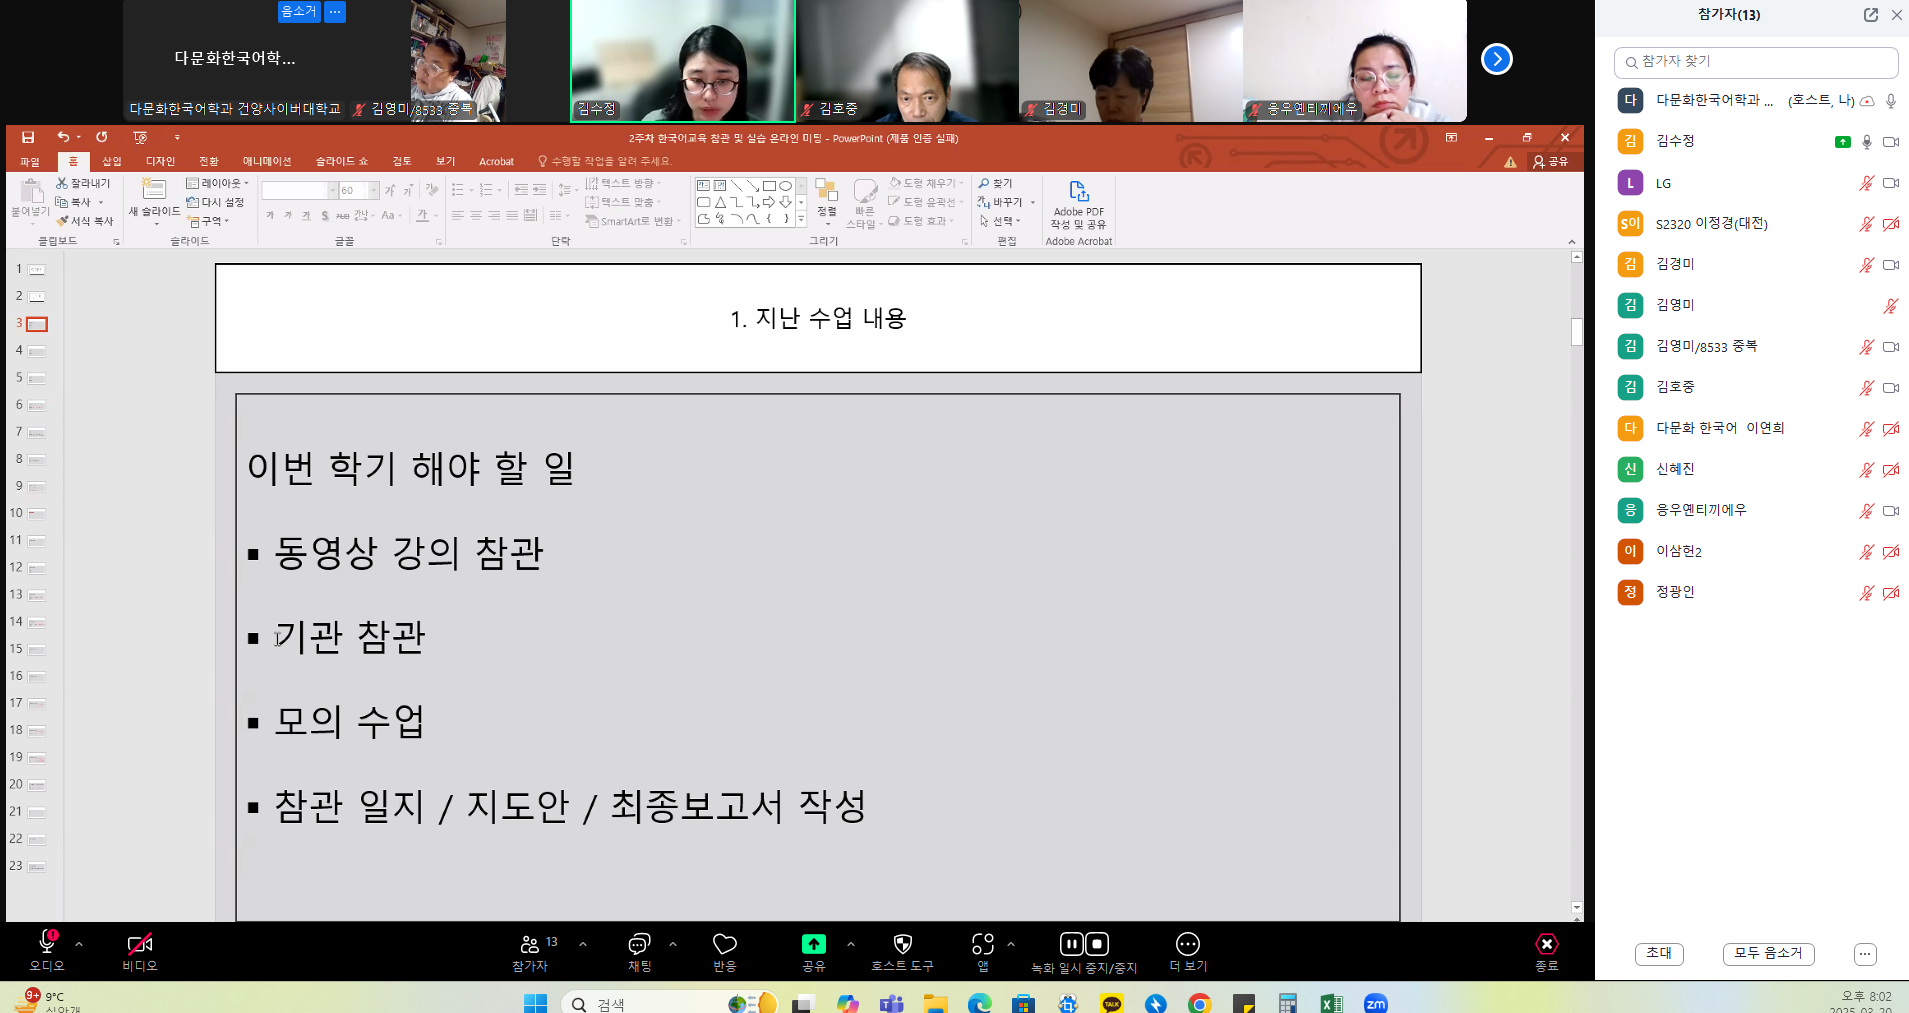The width and height of the screenshot is (1909, 1013).
Task: Toggle the video camera on
Action: (x=140, y=944)
